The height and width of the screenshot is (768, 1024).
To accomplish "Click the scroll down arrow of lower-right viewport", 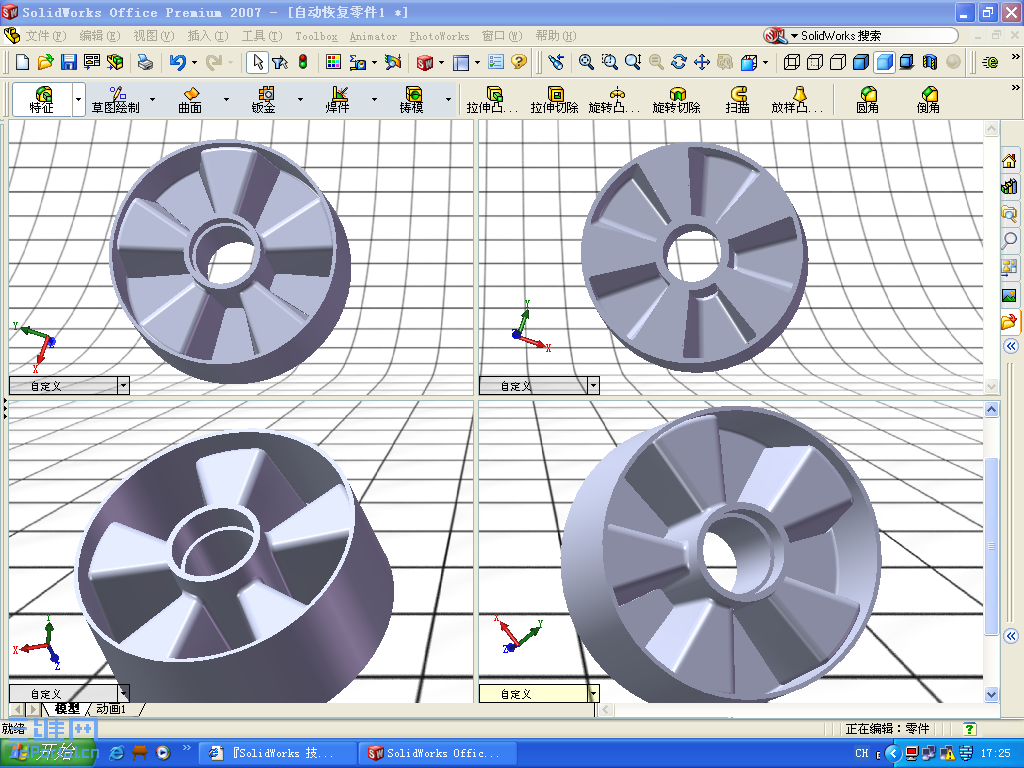I will [x=991, y=694].
